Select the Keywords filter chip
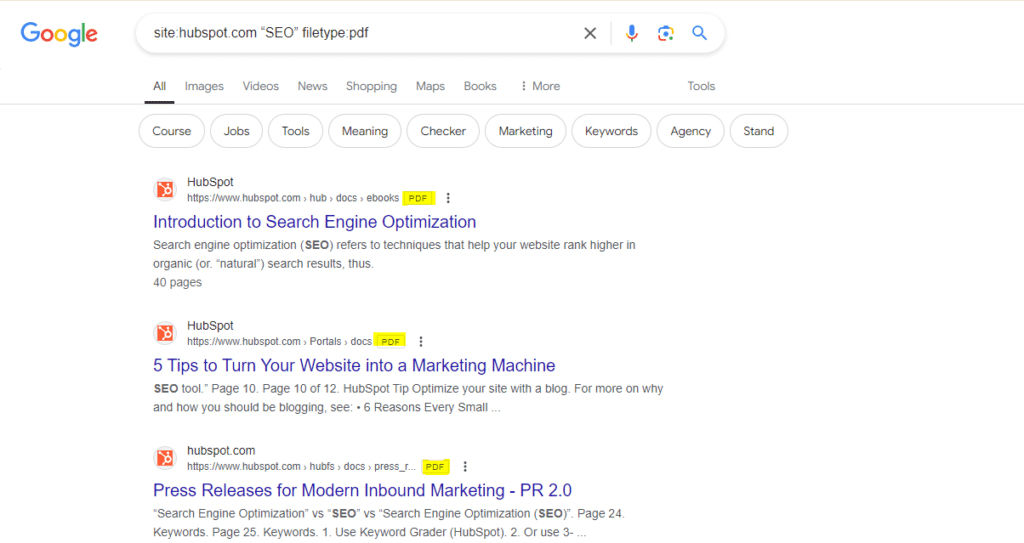Screen dimensions: 1024x543 click(611, 131)
